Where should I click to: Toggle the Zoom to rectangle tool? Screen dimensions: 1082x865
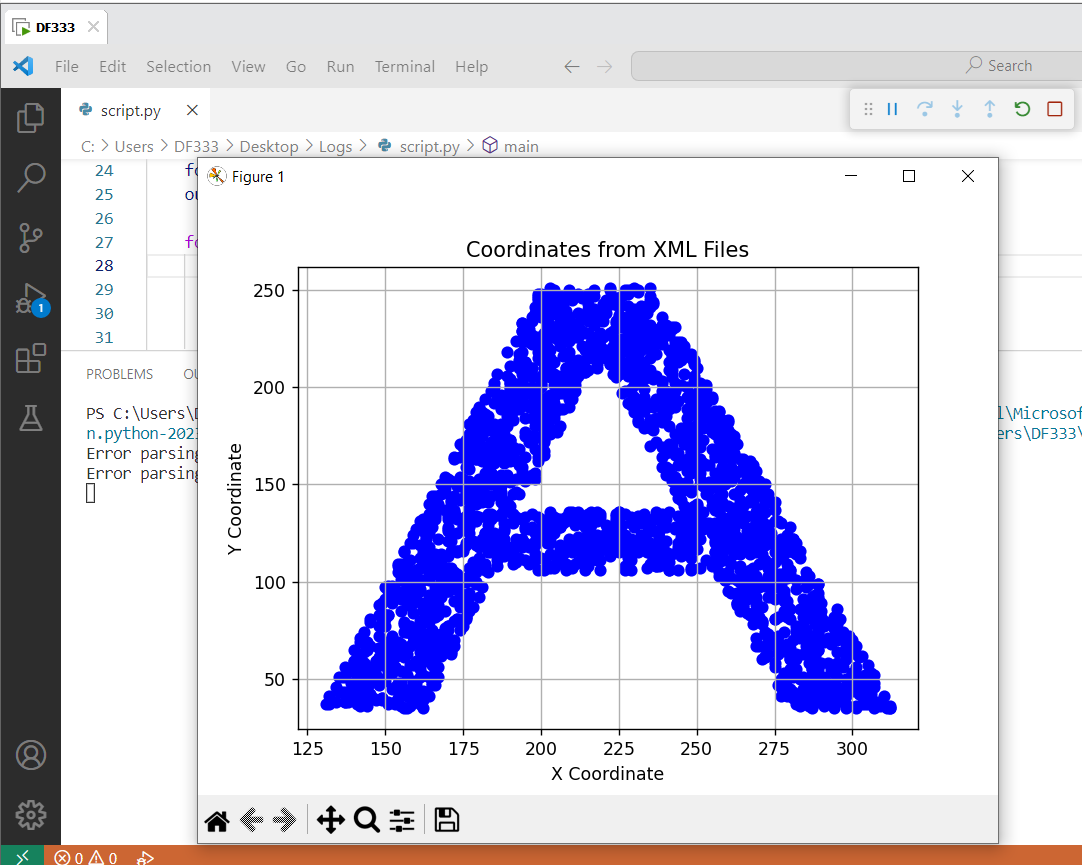pyautogui.click(x=367, y=821)
